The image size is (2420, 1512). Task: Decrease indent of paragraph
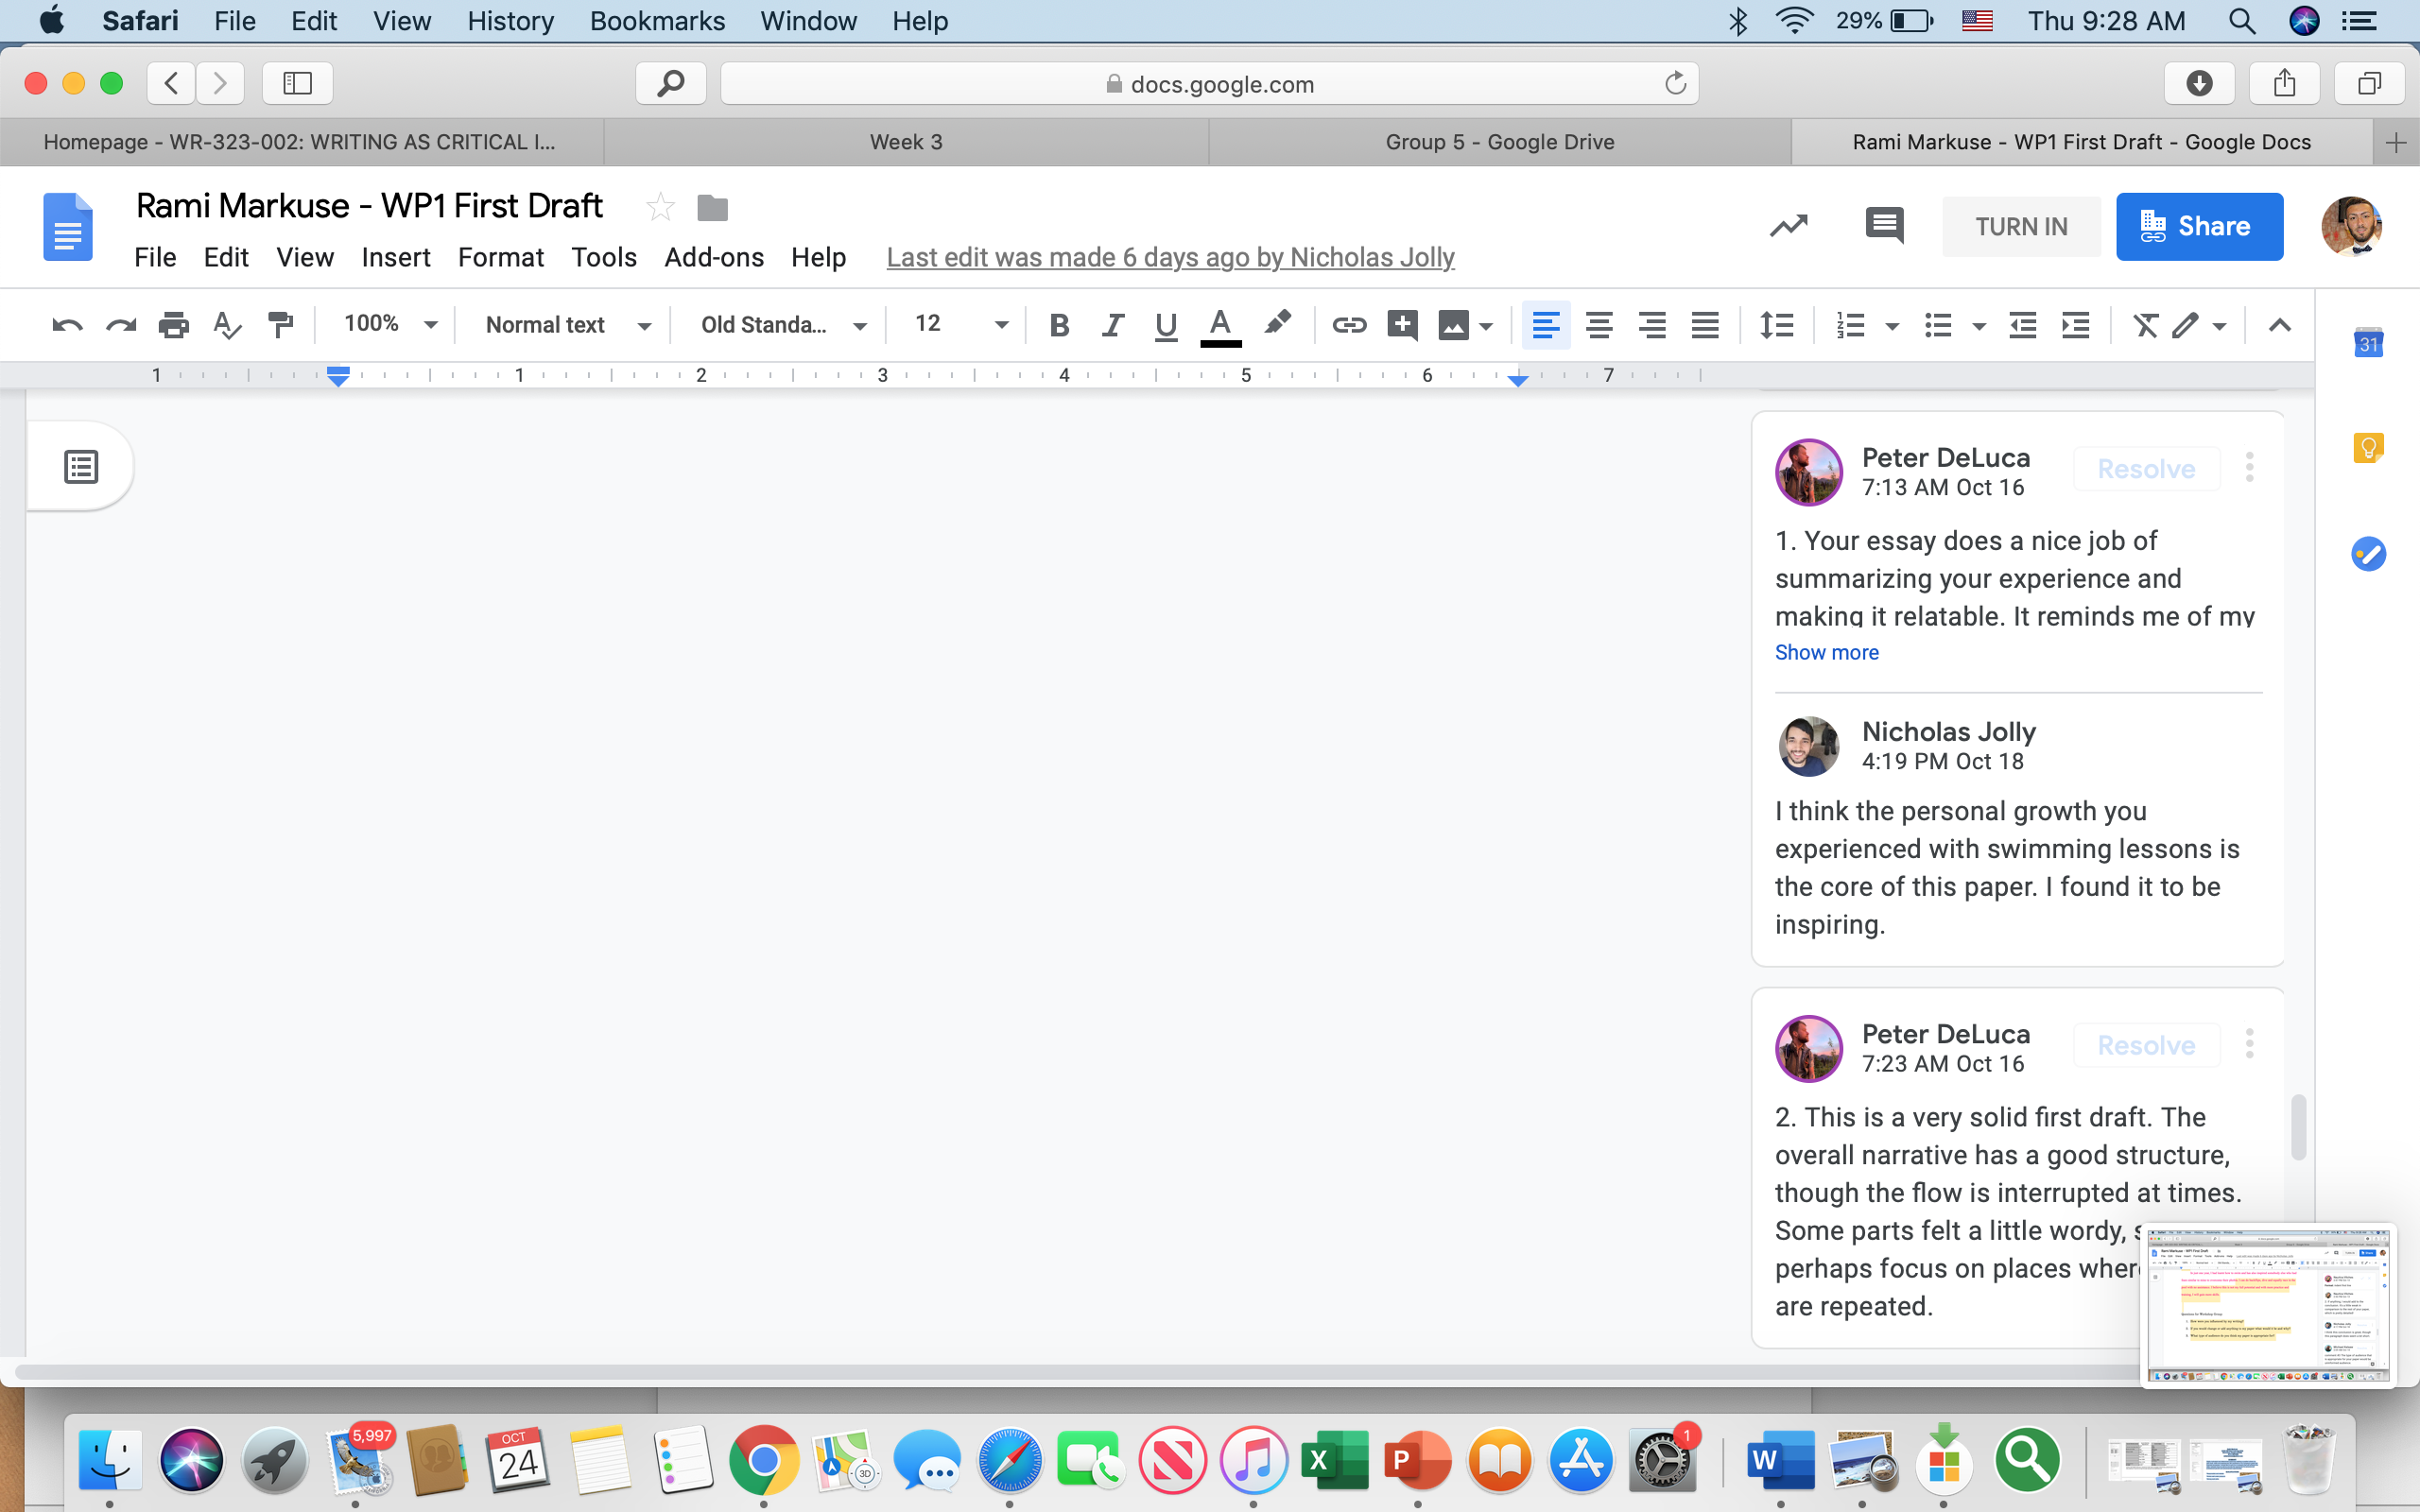tap(2023, 325)
